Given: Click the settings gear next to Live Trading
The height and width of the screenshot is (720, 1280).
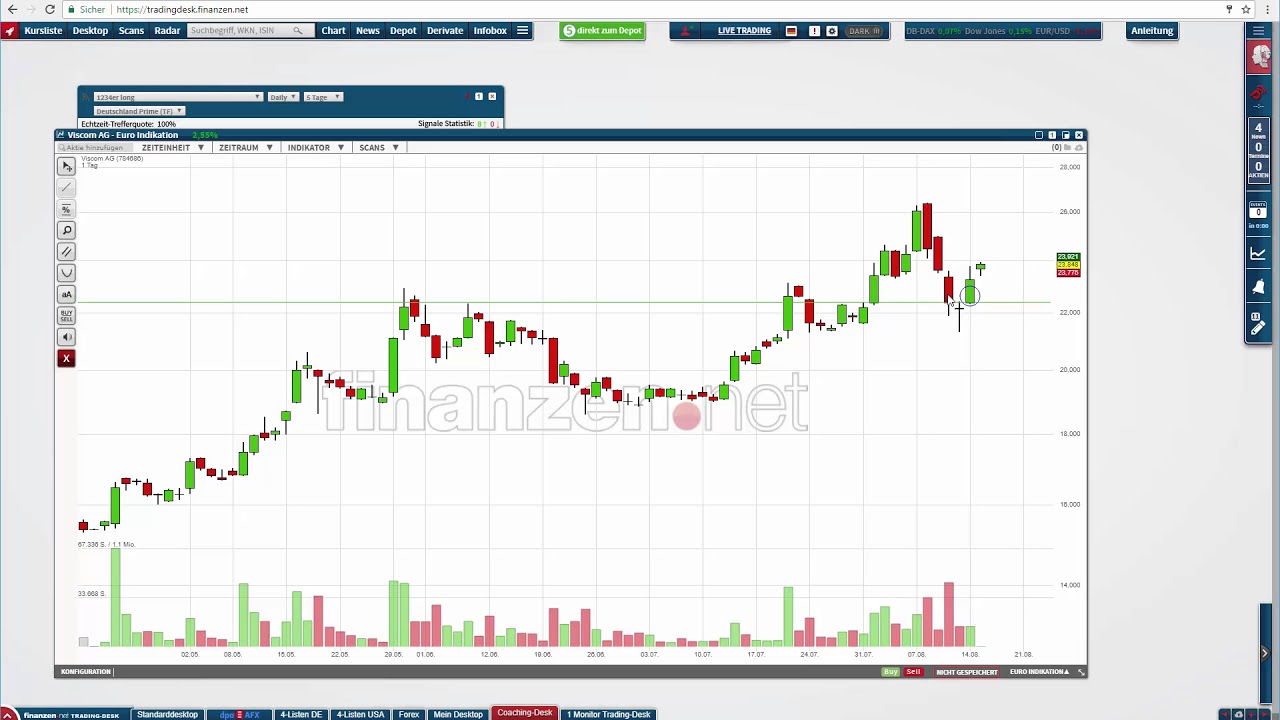Looking at the screenshot, I should [831, 31].
